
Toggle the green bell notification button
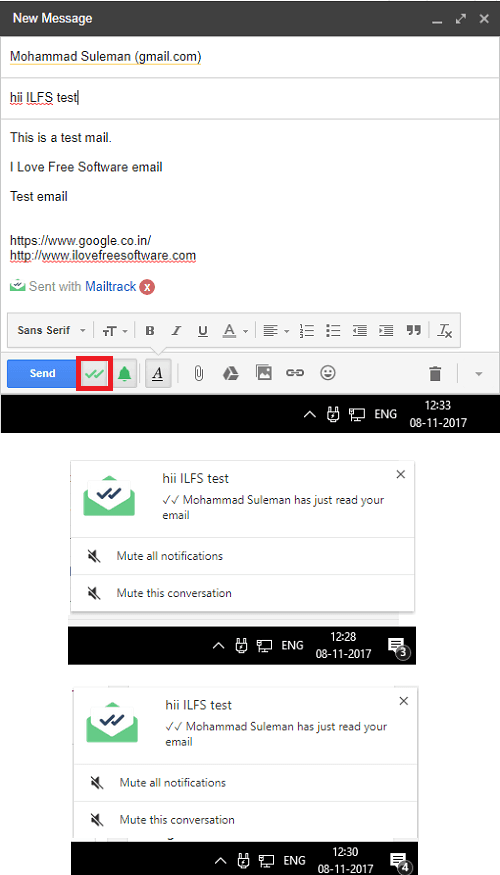pyautogui.click(x=125, y=373)
